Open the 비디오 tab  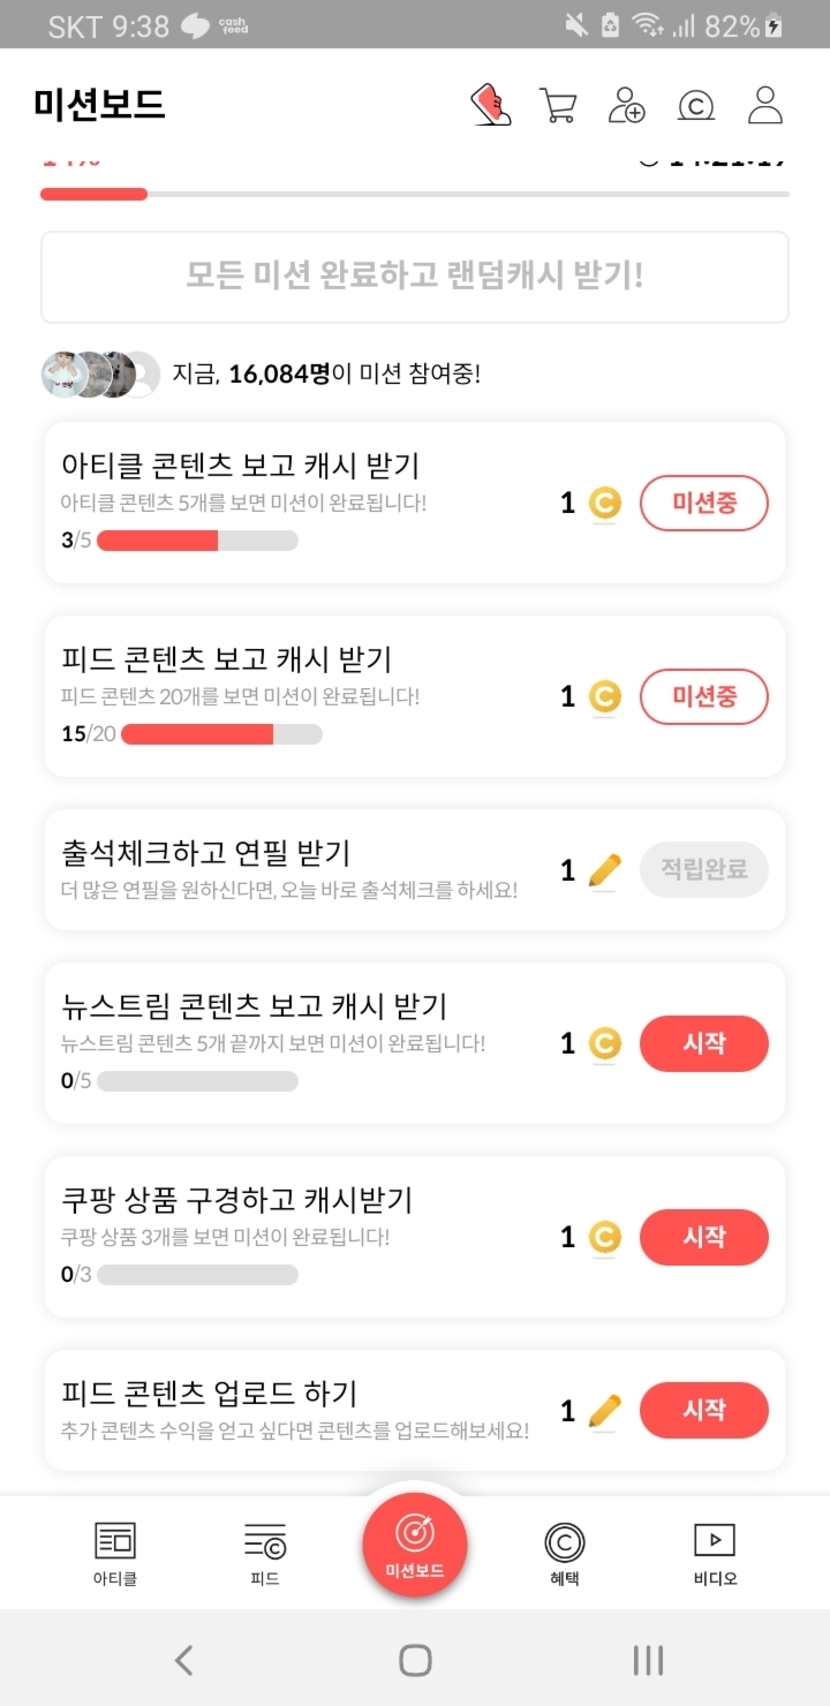(x=715, y=1552)
